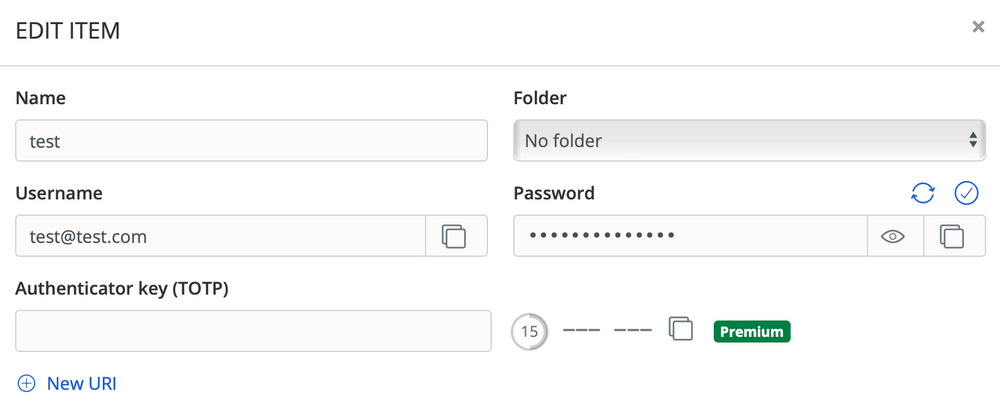Open the Folder dropdown showing No folder
The width and height of the screenshot is (1000, 414).
tap(749, 140)
